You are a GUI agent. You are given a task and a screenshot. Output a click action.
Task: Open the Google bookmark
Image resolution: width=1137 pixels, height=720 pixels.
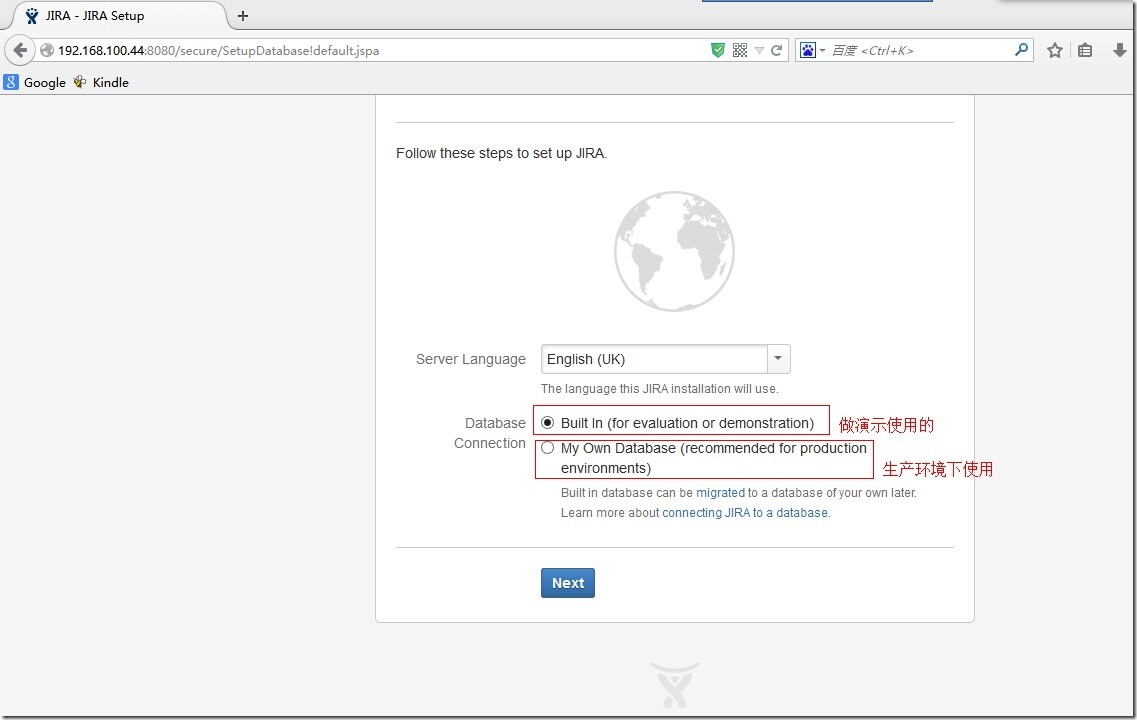pos(35,82)
